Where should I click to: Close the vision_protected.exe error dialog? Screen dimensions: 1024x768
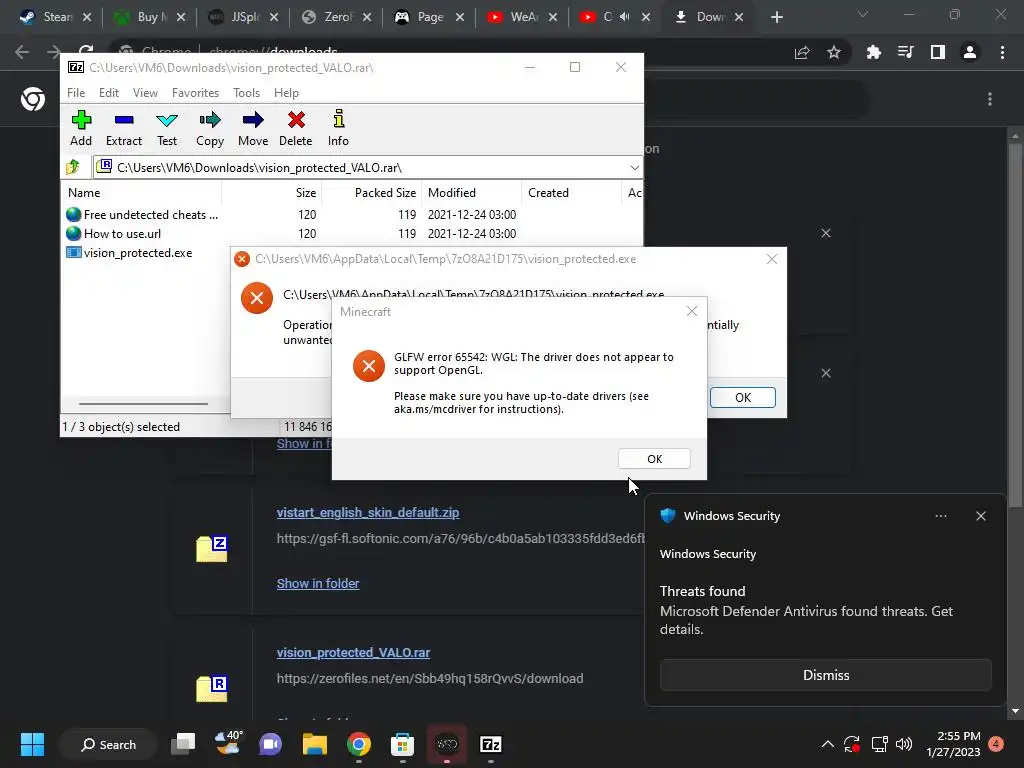tap(772, 259)
